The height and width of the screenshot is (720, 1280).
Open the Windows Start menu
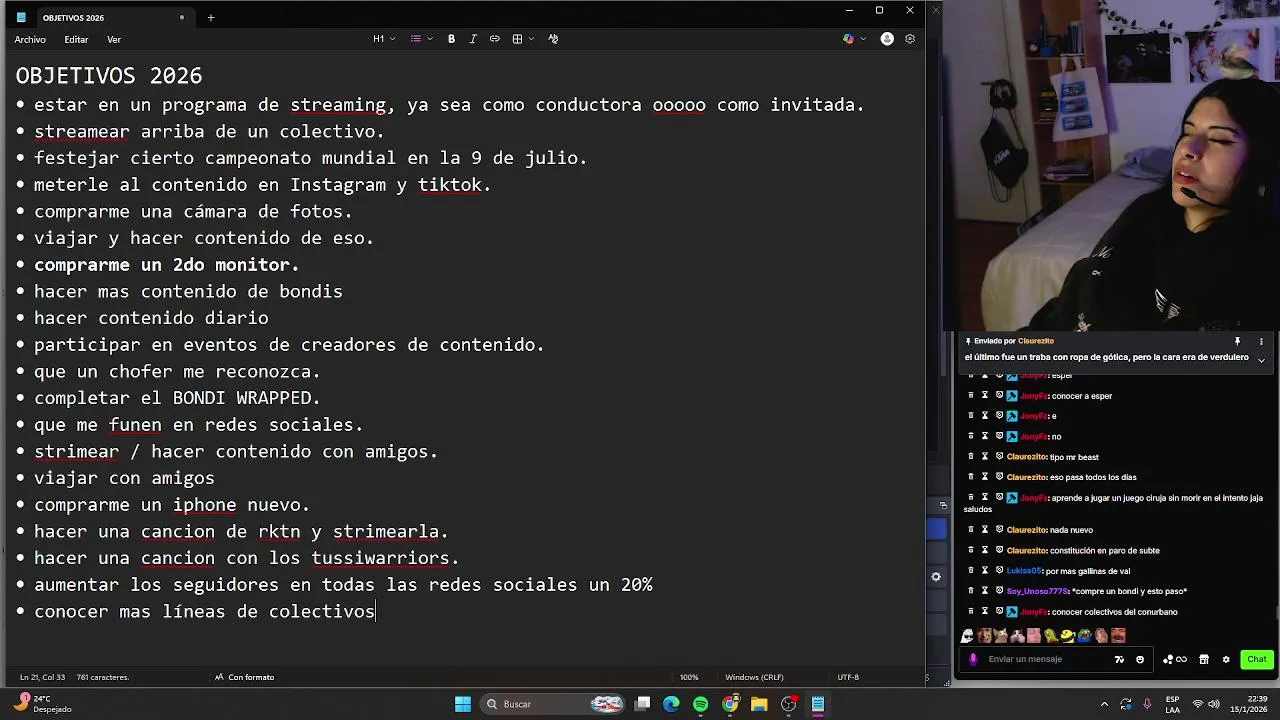pyautogui.click(x=463, y=704)
